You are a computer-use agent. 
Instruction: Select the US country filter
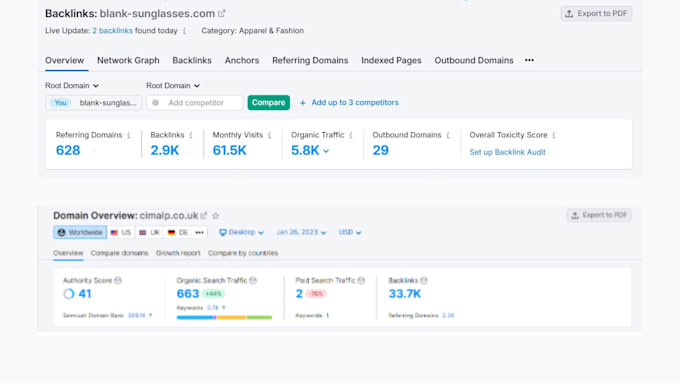121,232
